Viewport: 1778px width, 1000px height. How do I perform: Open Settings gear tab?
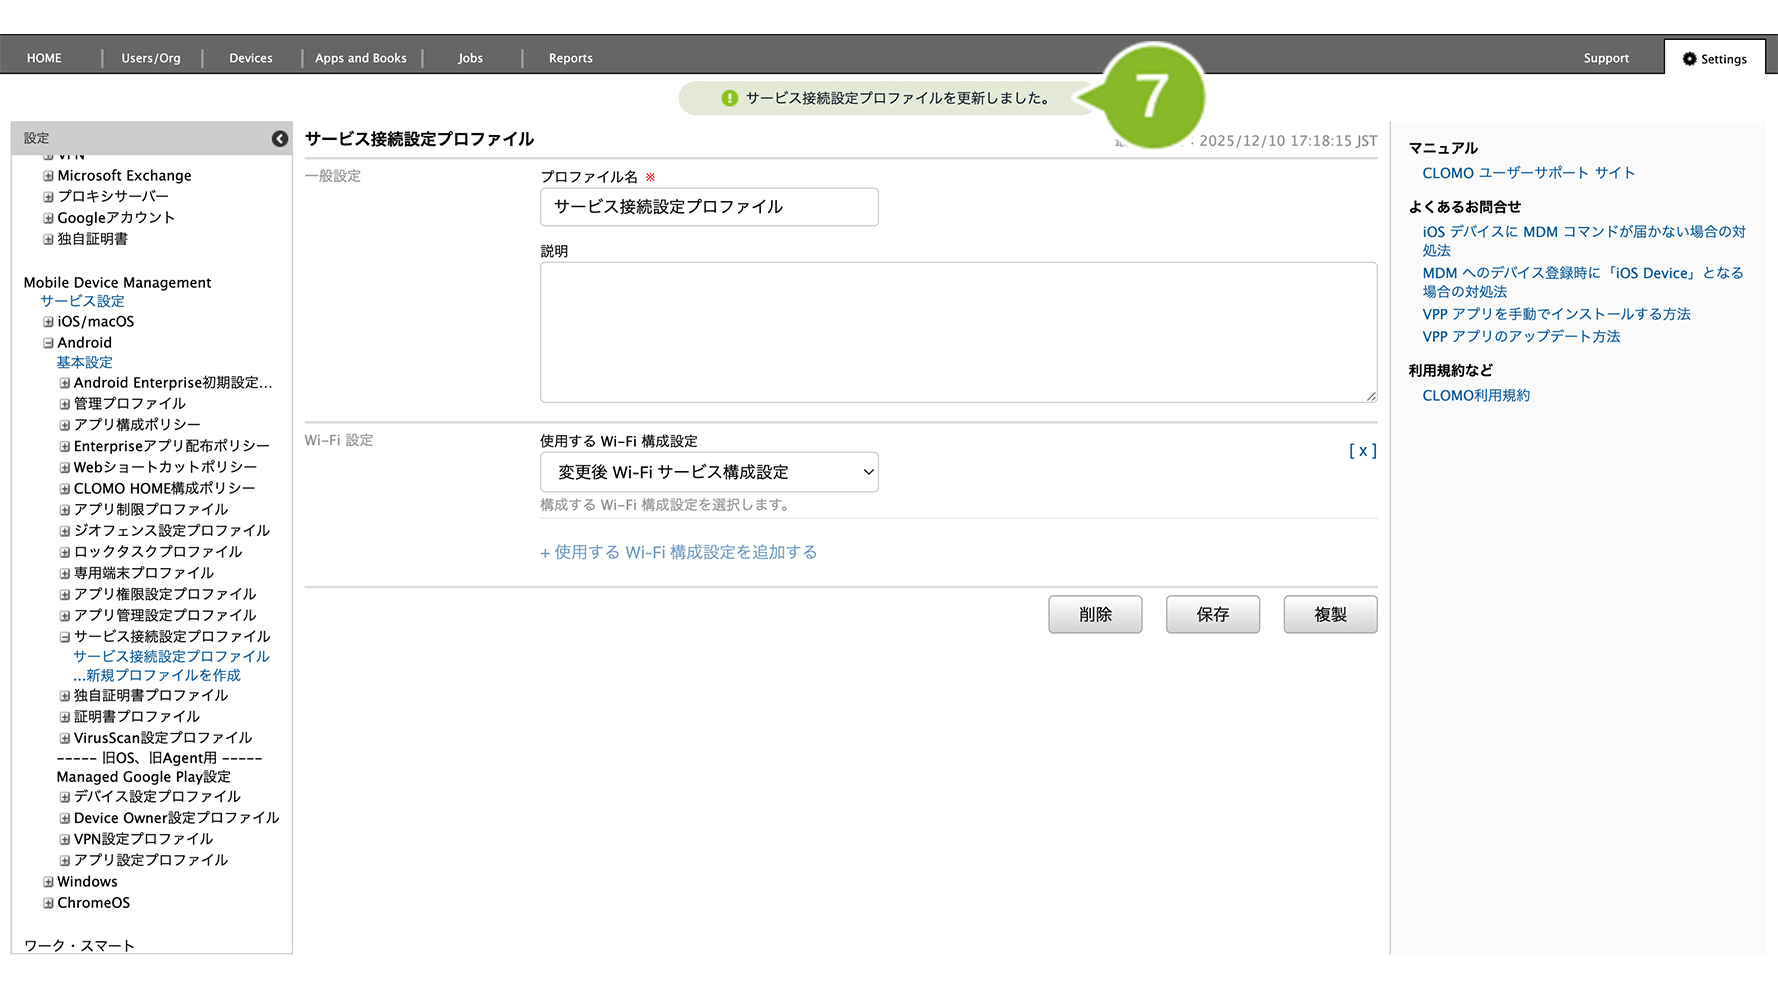click(1714, 59)
